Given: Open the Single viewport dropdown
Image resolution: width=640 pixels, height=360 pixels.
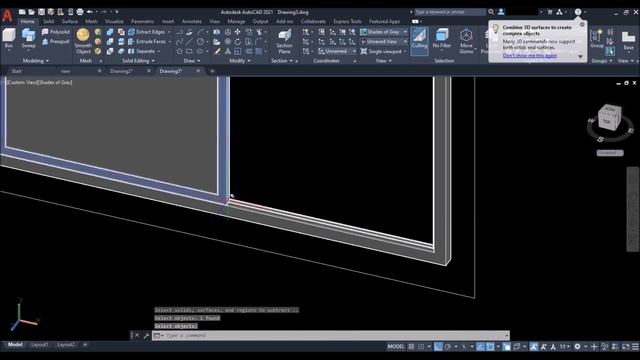Looking at the screenshot, I should (383, 51).
